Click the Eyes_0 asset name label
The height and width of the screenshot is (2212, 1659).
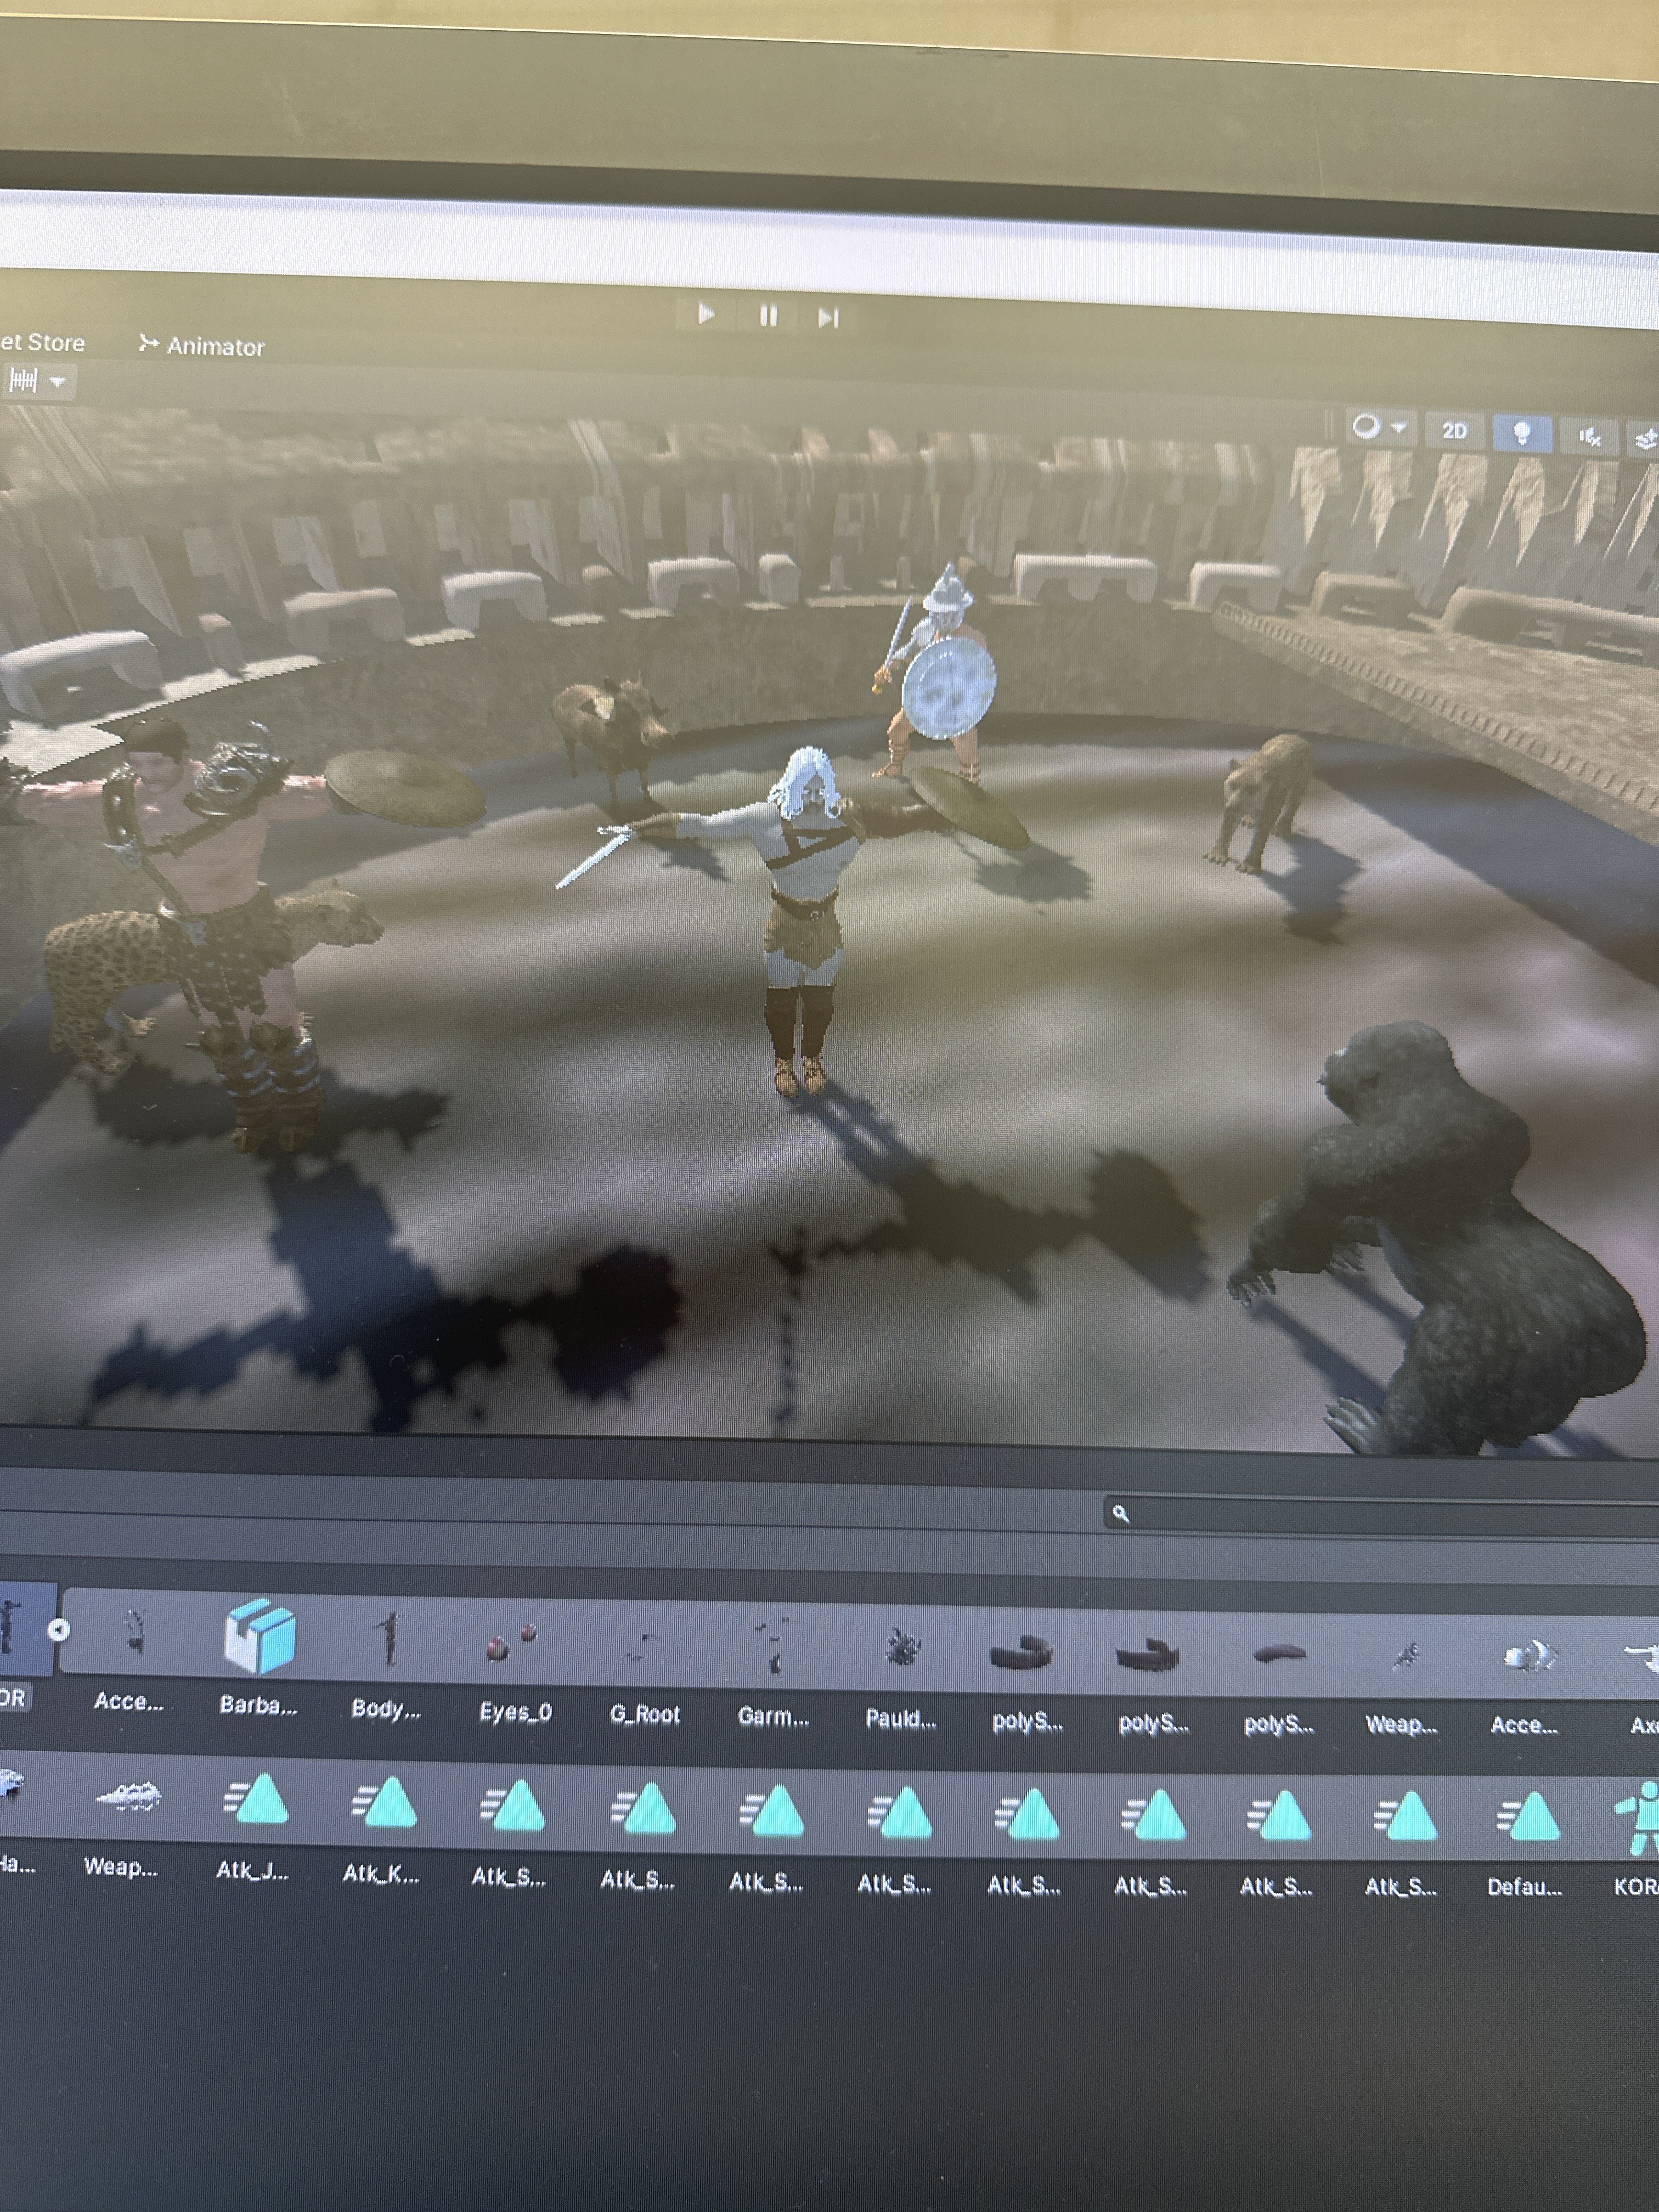(x=515, y=1712)
